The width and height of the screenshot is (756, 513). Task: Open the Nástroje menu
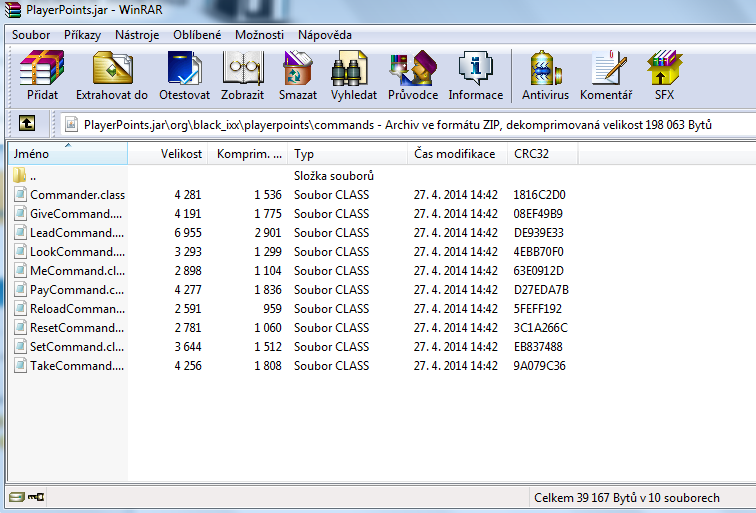(137, 34)
